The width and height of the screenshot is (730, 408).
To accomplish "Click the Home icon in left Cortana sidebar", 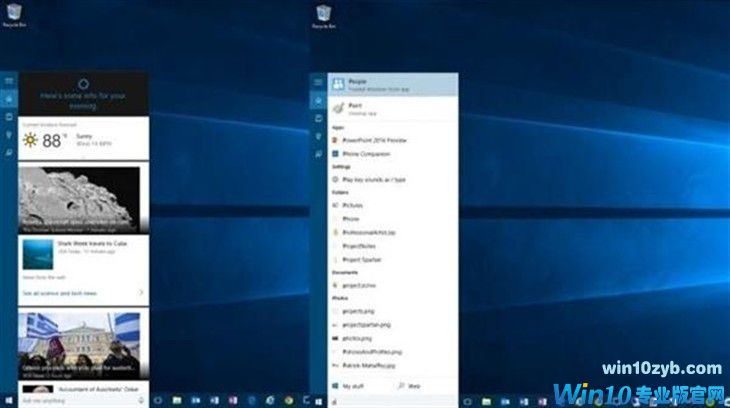I will (x=8, y=98).
